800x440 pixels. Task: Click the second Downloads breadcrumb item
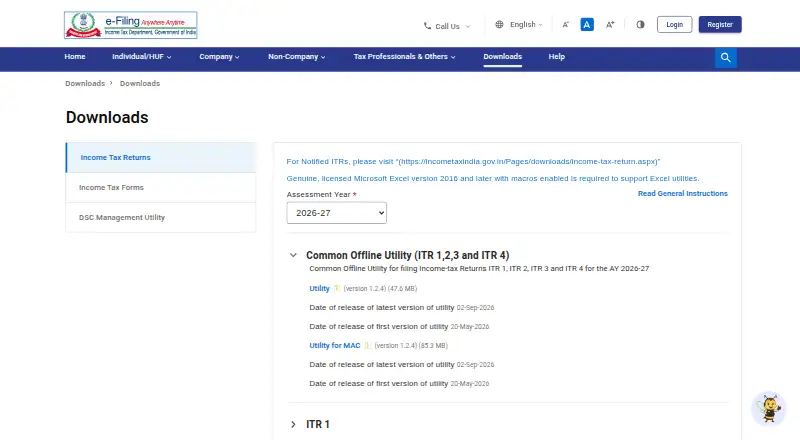(140, 83)
